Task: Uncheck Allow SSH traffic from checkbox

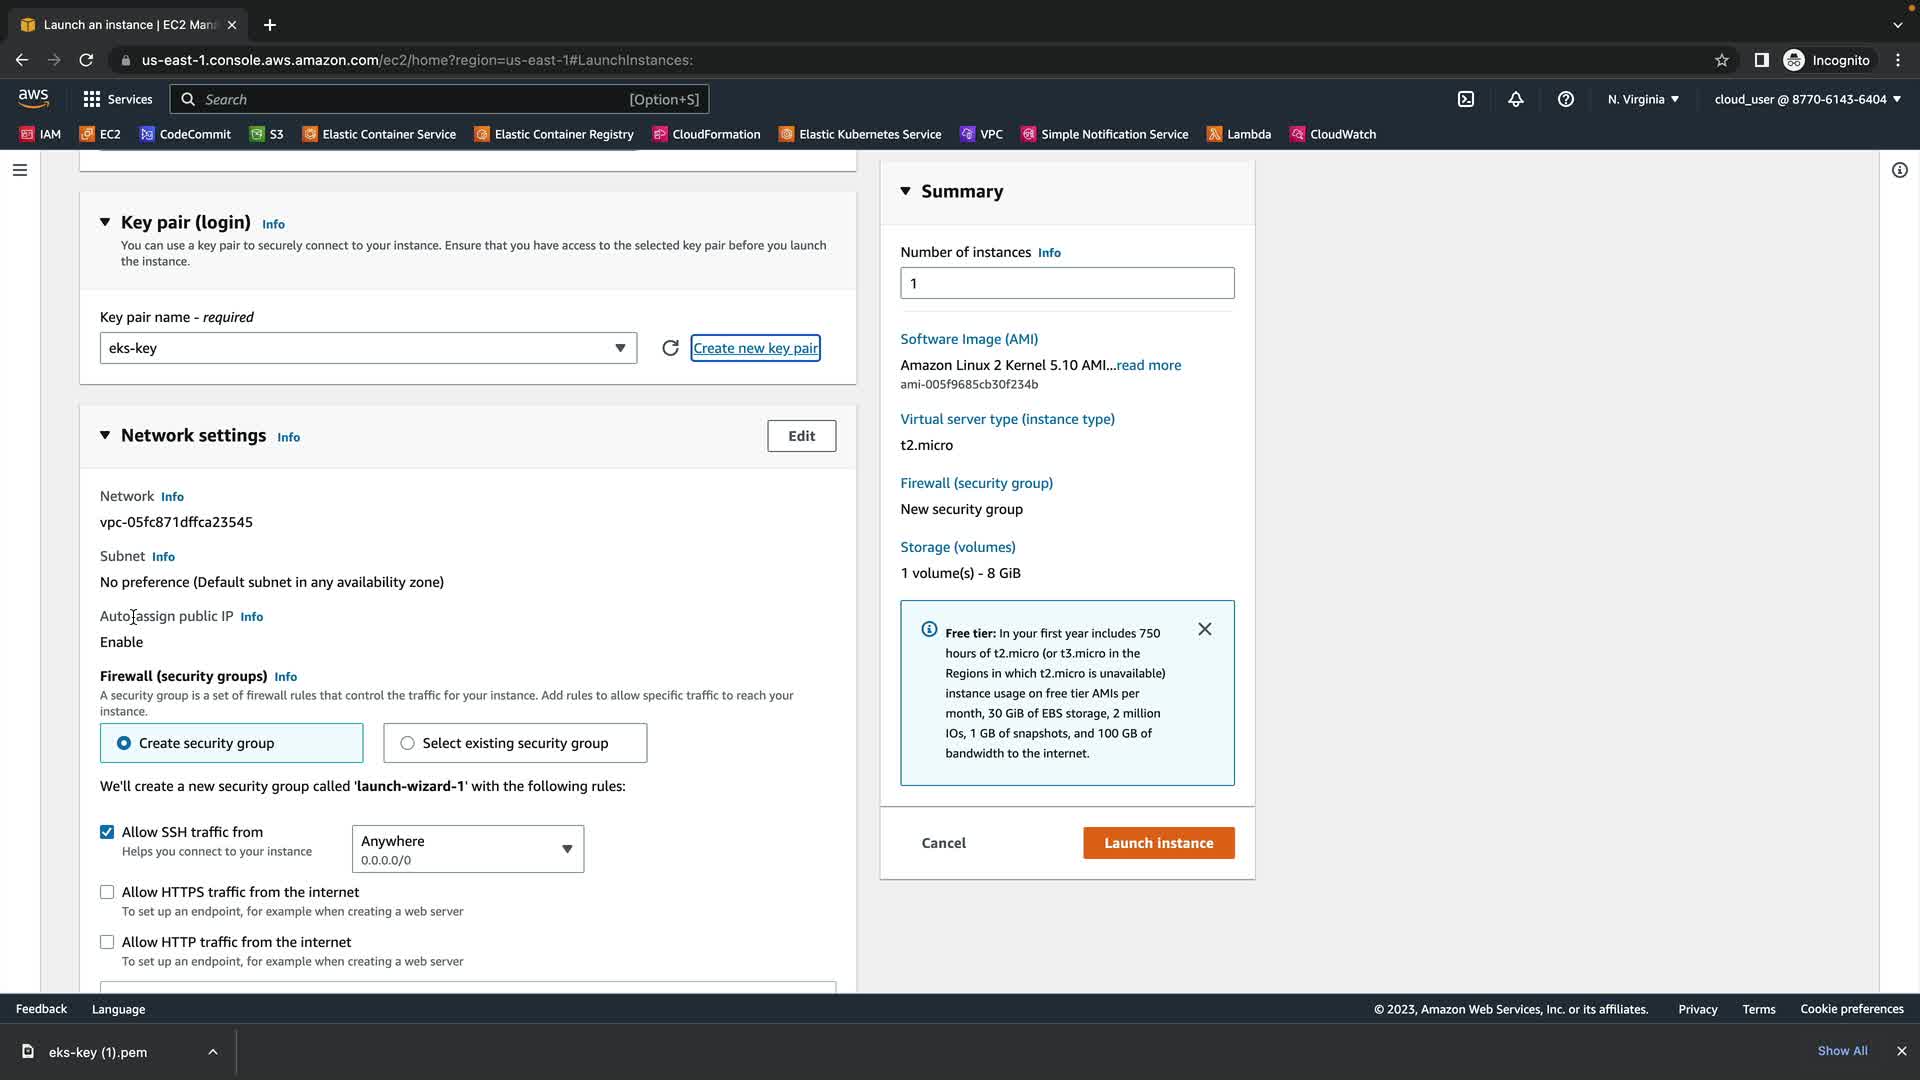Action: (x=107, y=832)
